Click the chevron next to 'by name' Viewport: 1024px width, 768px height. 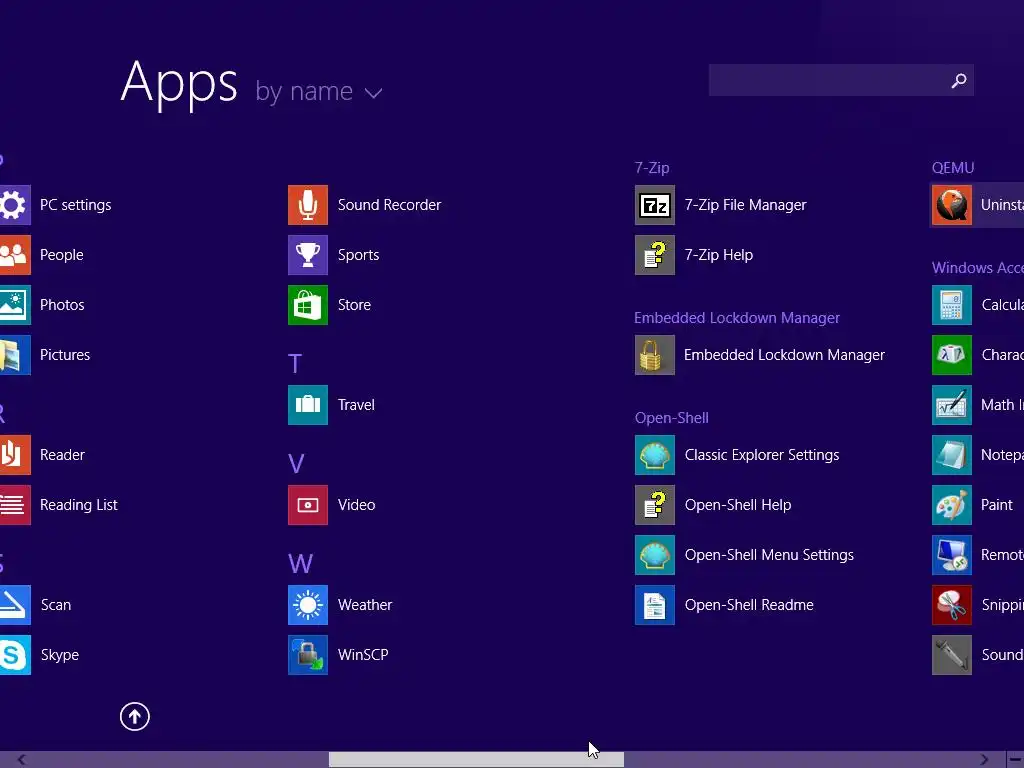[x=374, y=93]
